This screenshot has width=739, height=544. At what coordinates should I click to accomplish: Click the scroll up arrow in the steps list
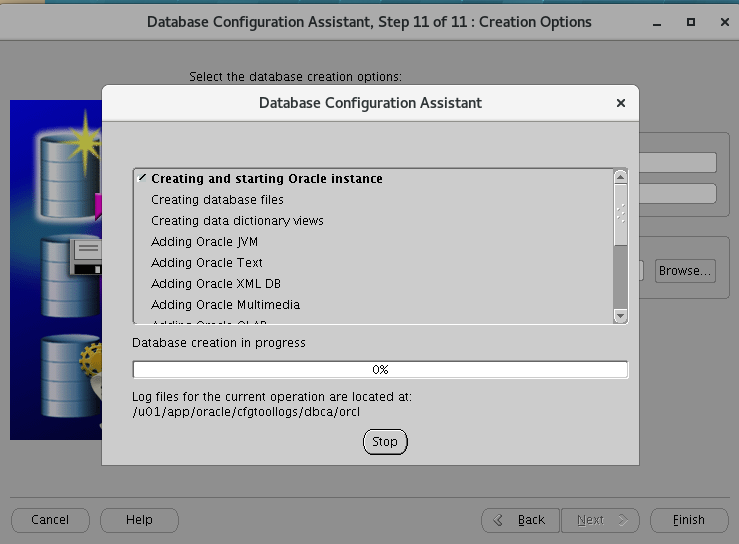(620, 177)
